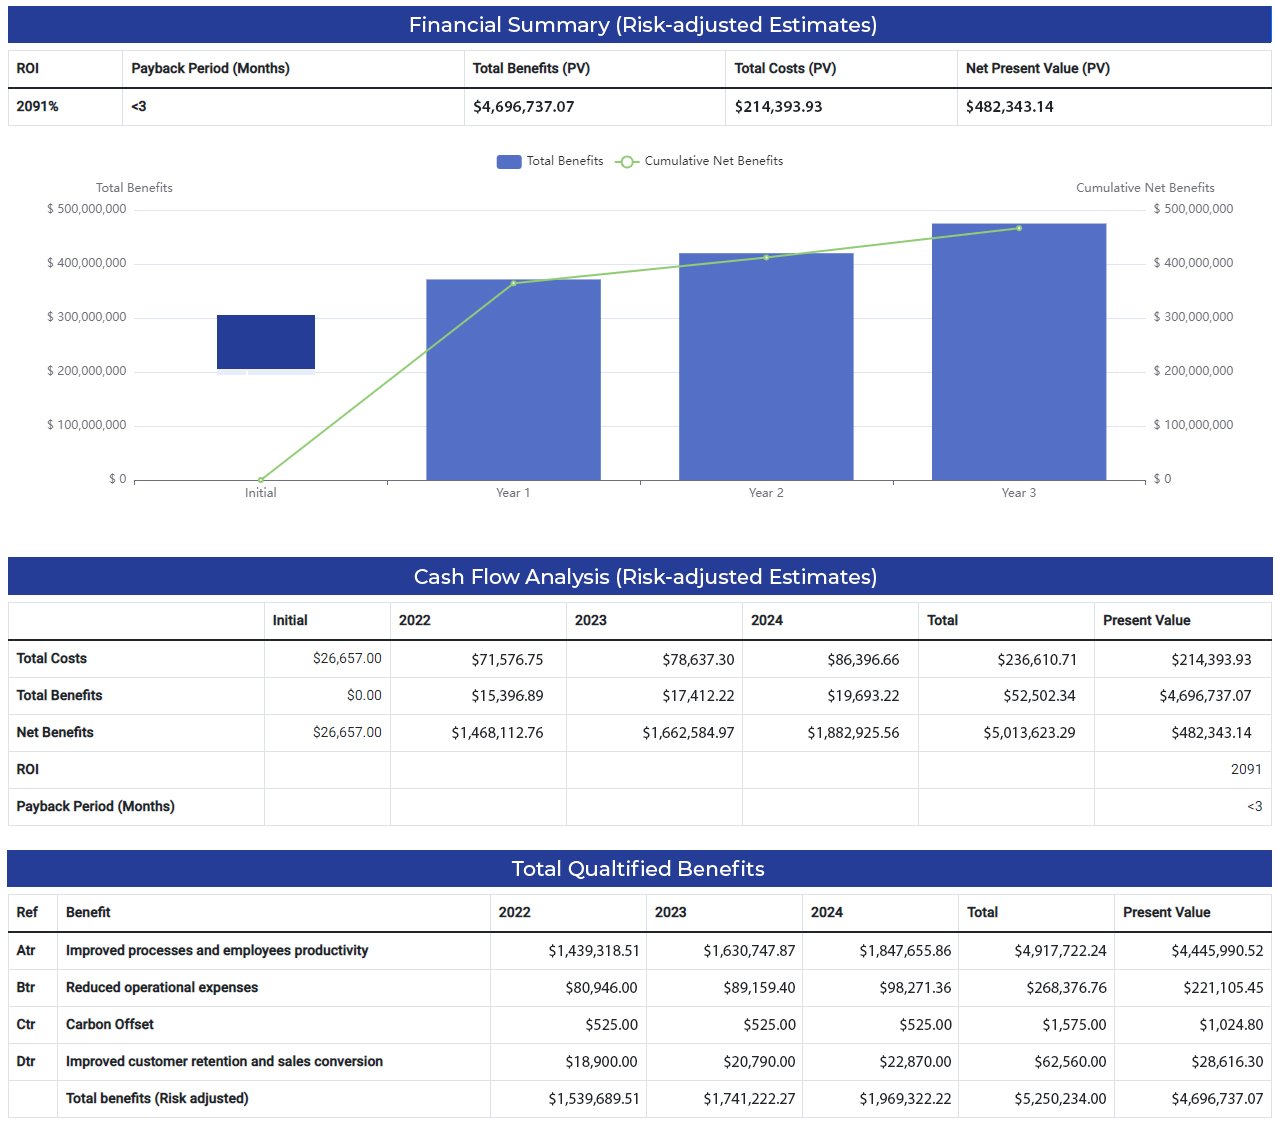Click the Total Costs 2024 value $86,396.66
1276x1134 pixels.
(863, 660)
